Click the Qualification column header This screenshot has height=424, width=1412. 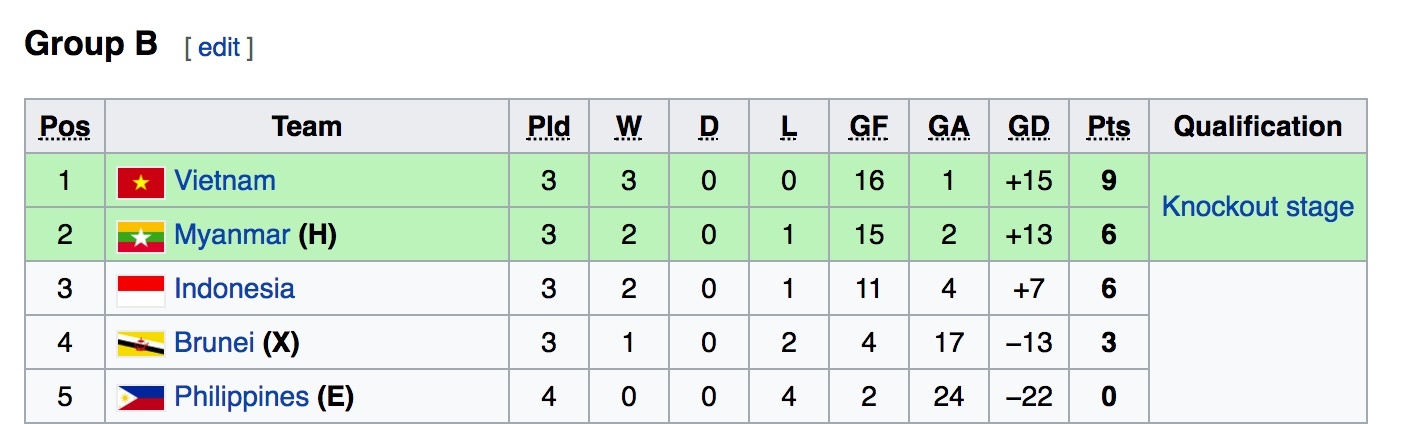[1257, 127]
